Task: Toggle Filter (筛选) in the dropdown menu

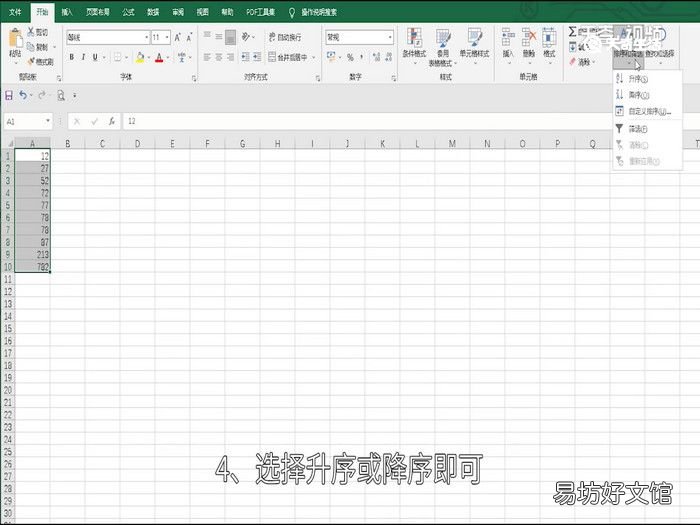Action: click(646, 129)
